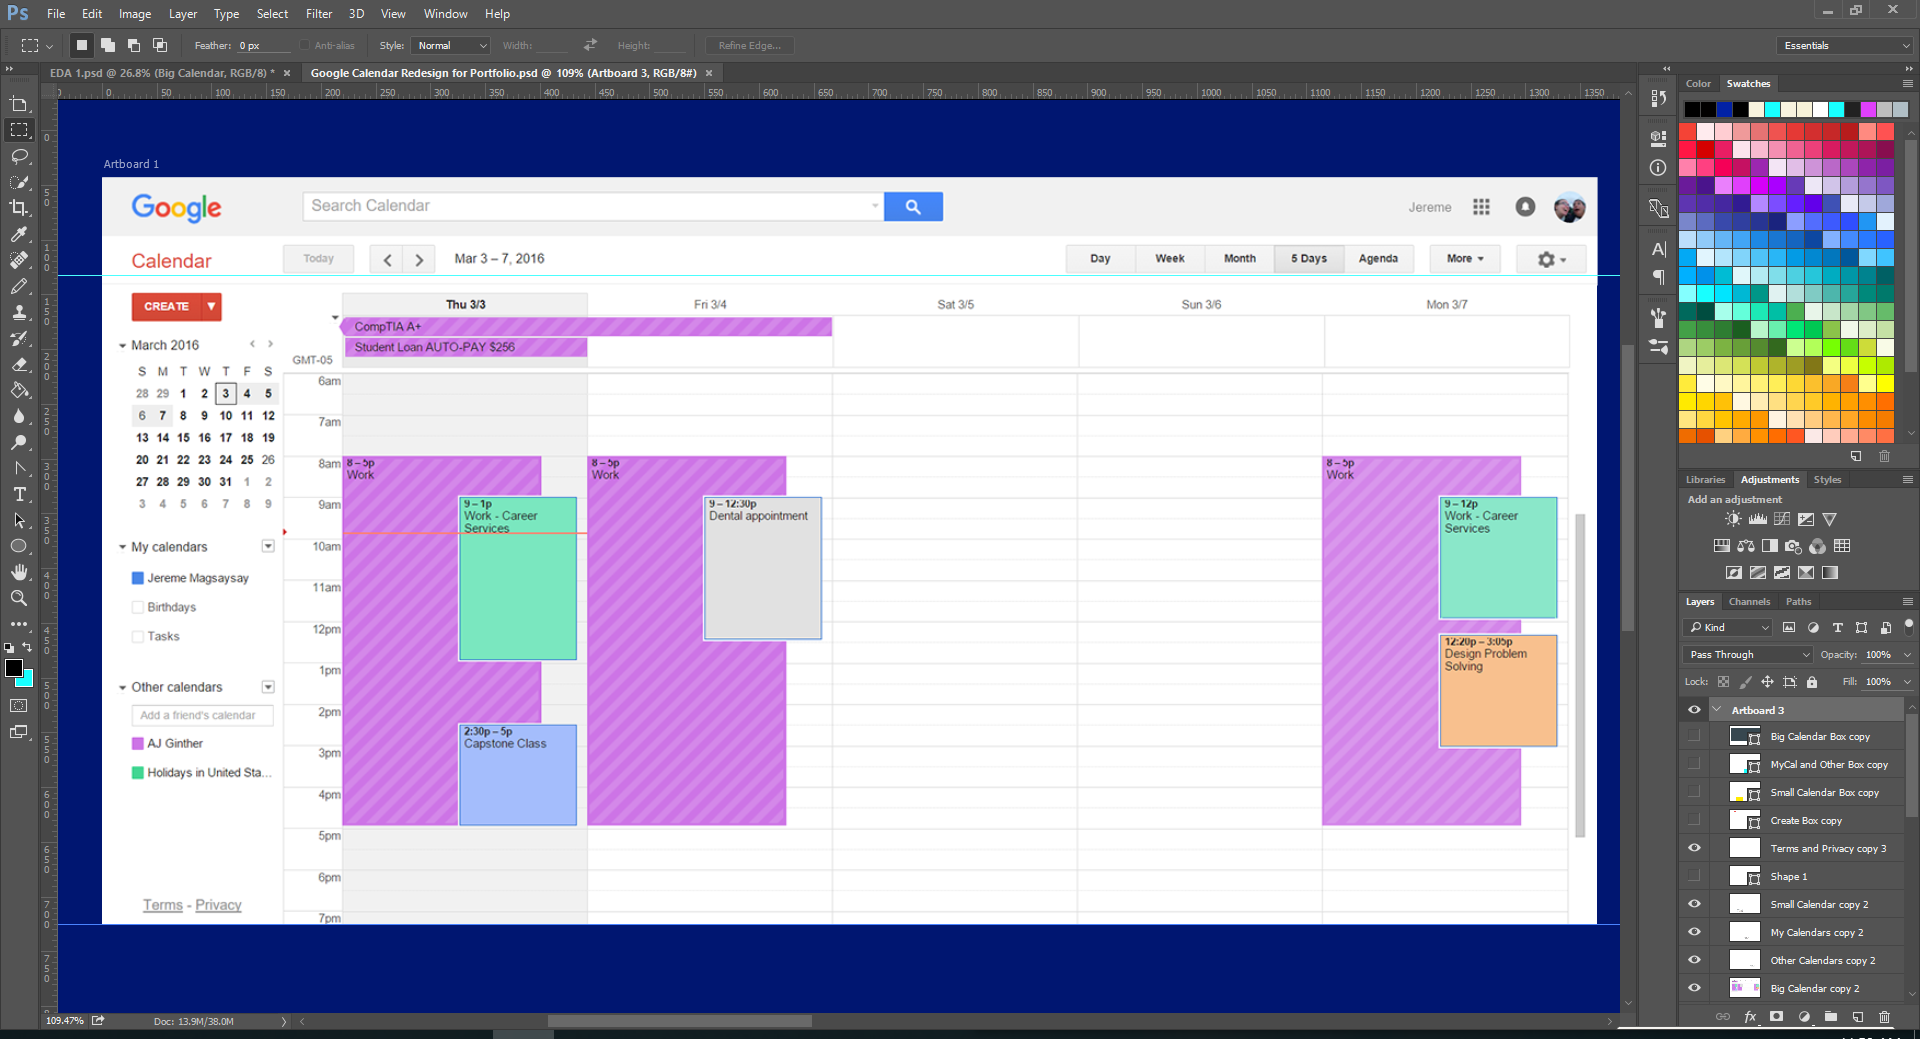Select the Horizontal Type tool

(x=19, y=494)
